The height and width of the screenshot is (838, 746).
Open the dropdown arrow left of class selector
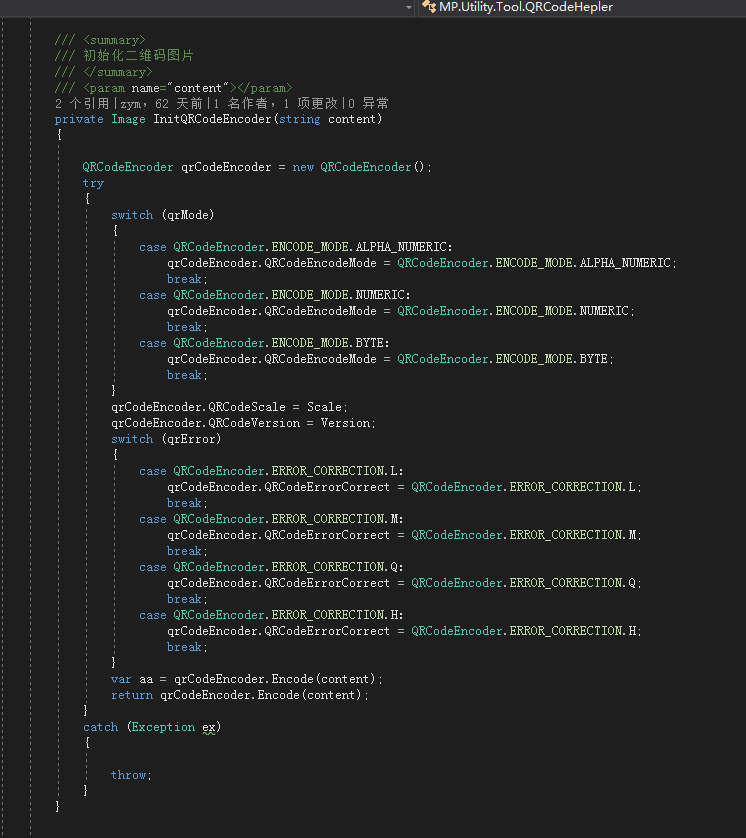[408, 7]
